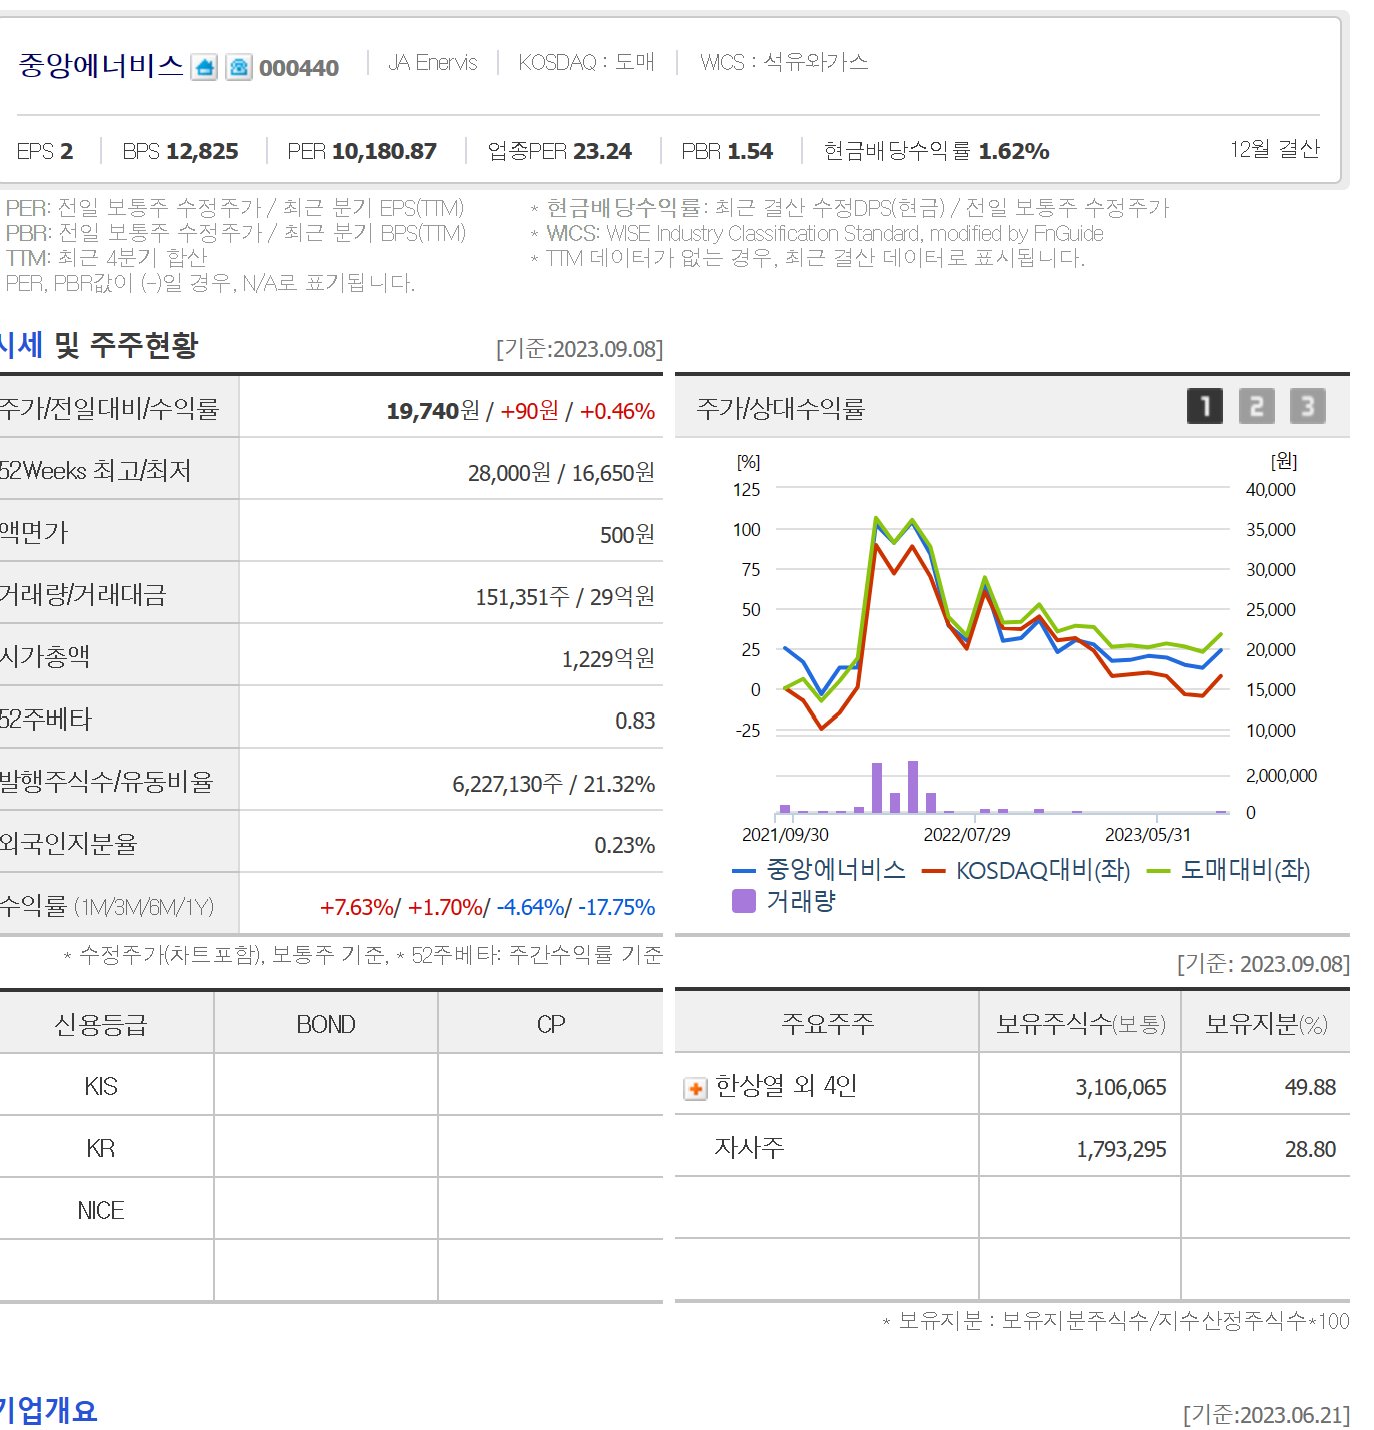Select the 49.88 ownership percentage
Image resolution: width=1374 pixels, height=1430 pixels.
(1310, 1087)
